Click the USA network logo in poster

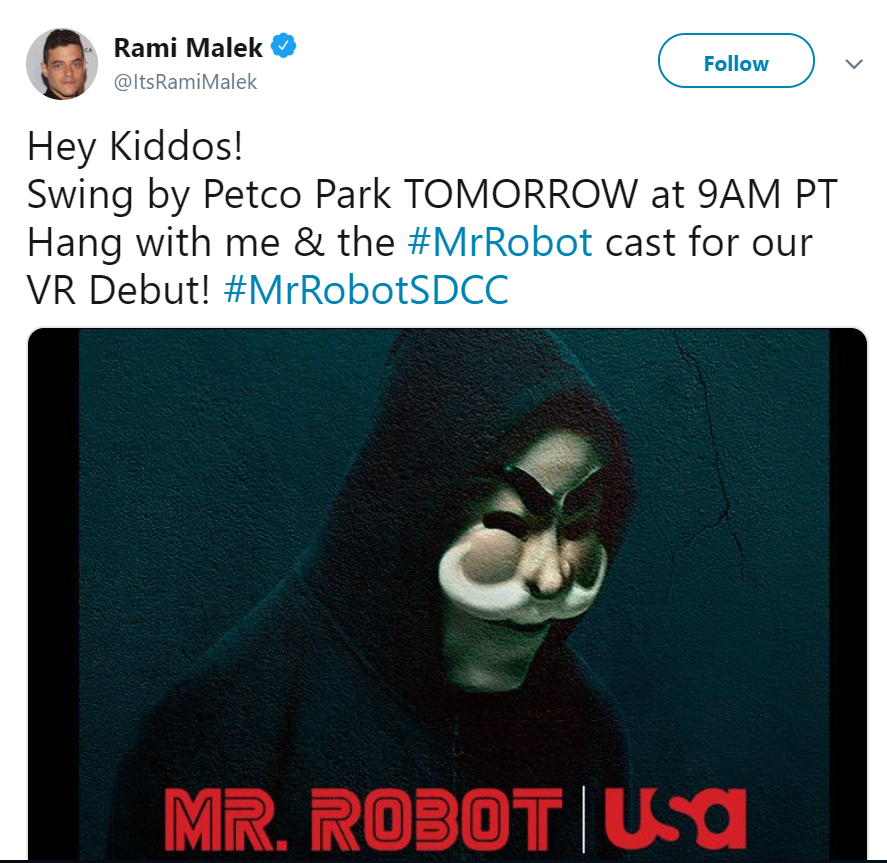tap(675, 819)
